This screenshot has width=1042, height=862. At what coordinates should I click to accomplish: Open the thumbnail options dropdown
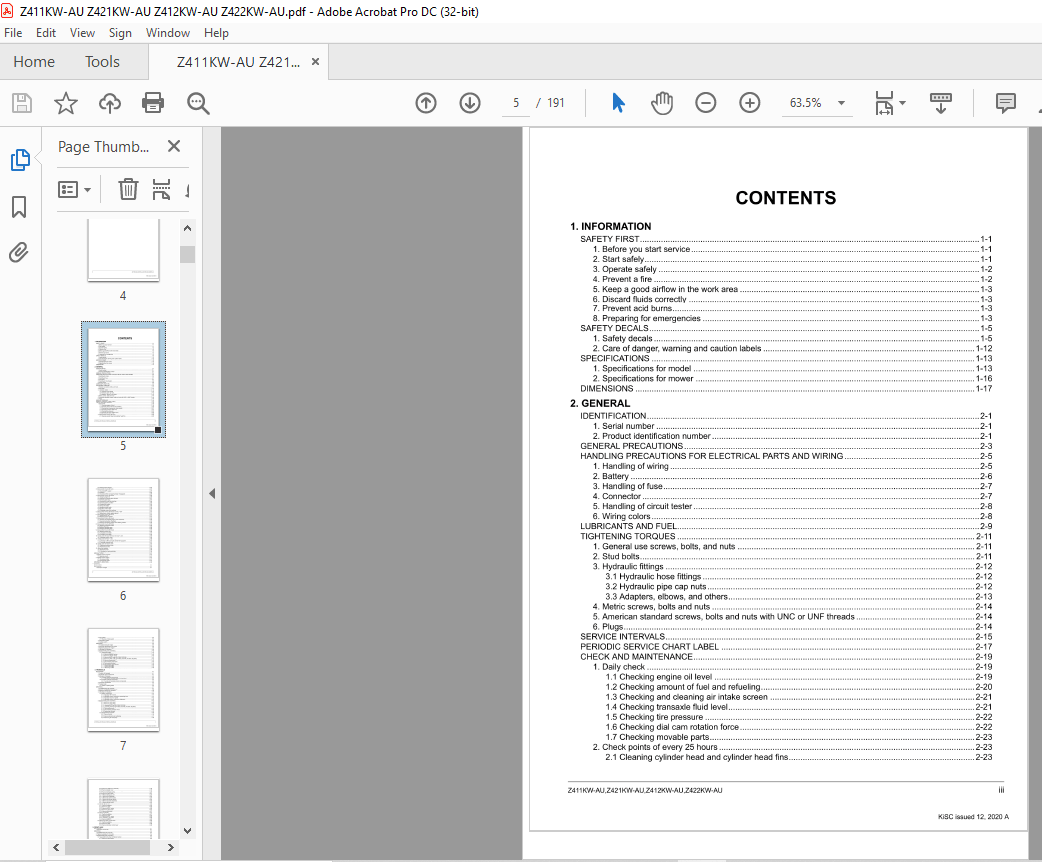pyautogui.click(x=75, y=189)
